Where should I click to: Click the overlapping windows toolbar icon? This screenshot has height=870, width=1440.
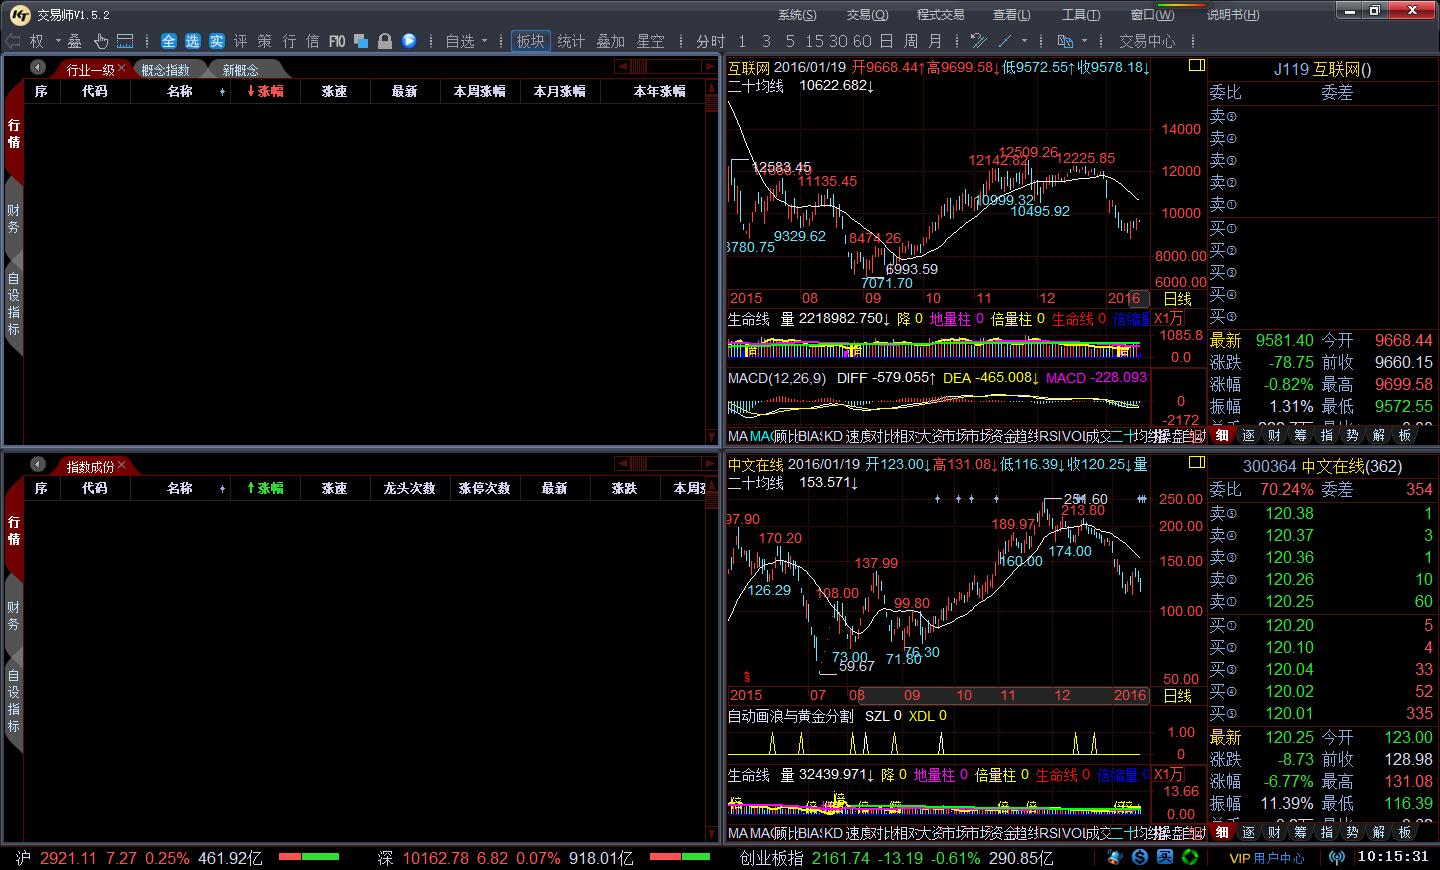pos(361,41)
